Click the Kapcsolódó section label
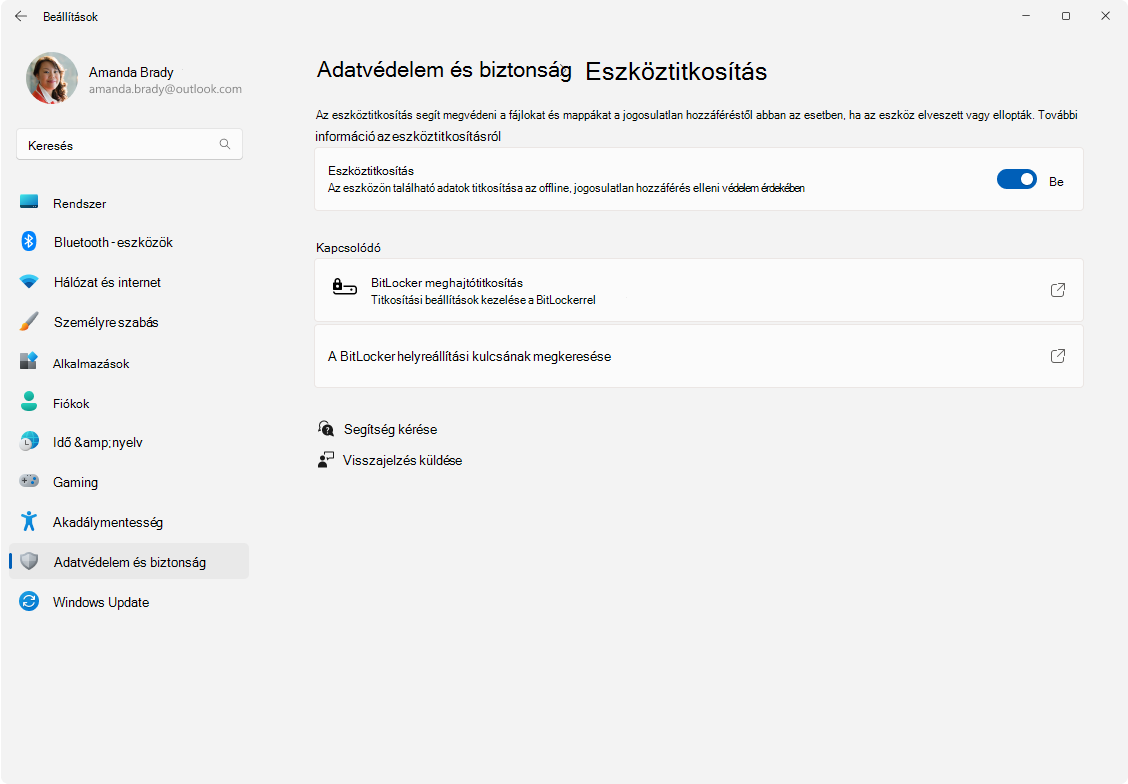 click(348, 247)
